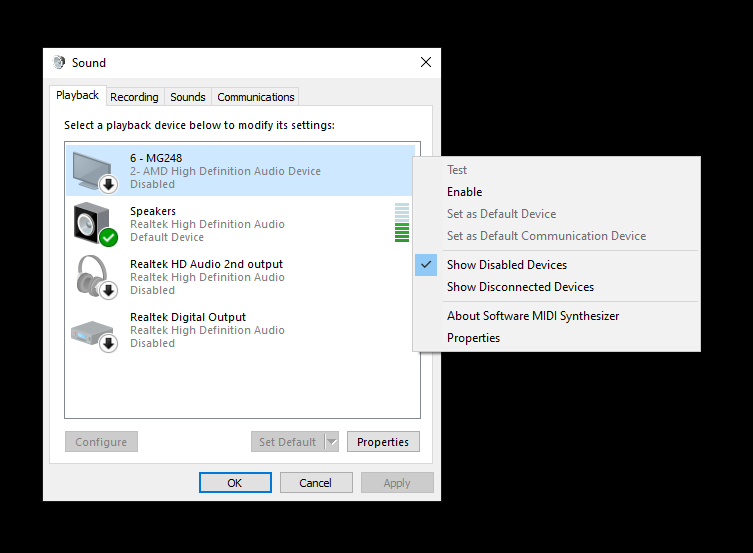Click the 'Default Device' status text
The image size is (753, 553).
[167, 237]
